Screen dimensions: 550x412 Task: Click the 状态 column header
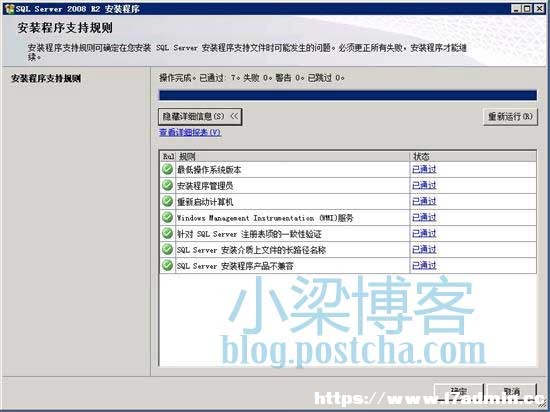click(x=473, y=156)
